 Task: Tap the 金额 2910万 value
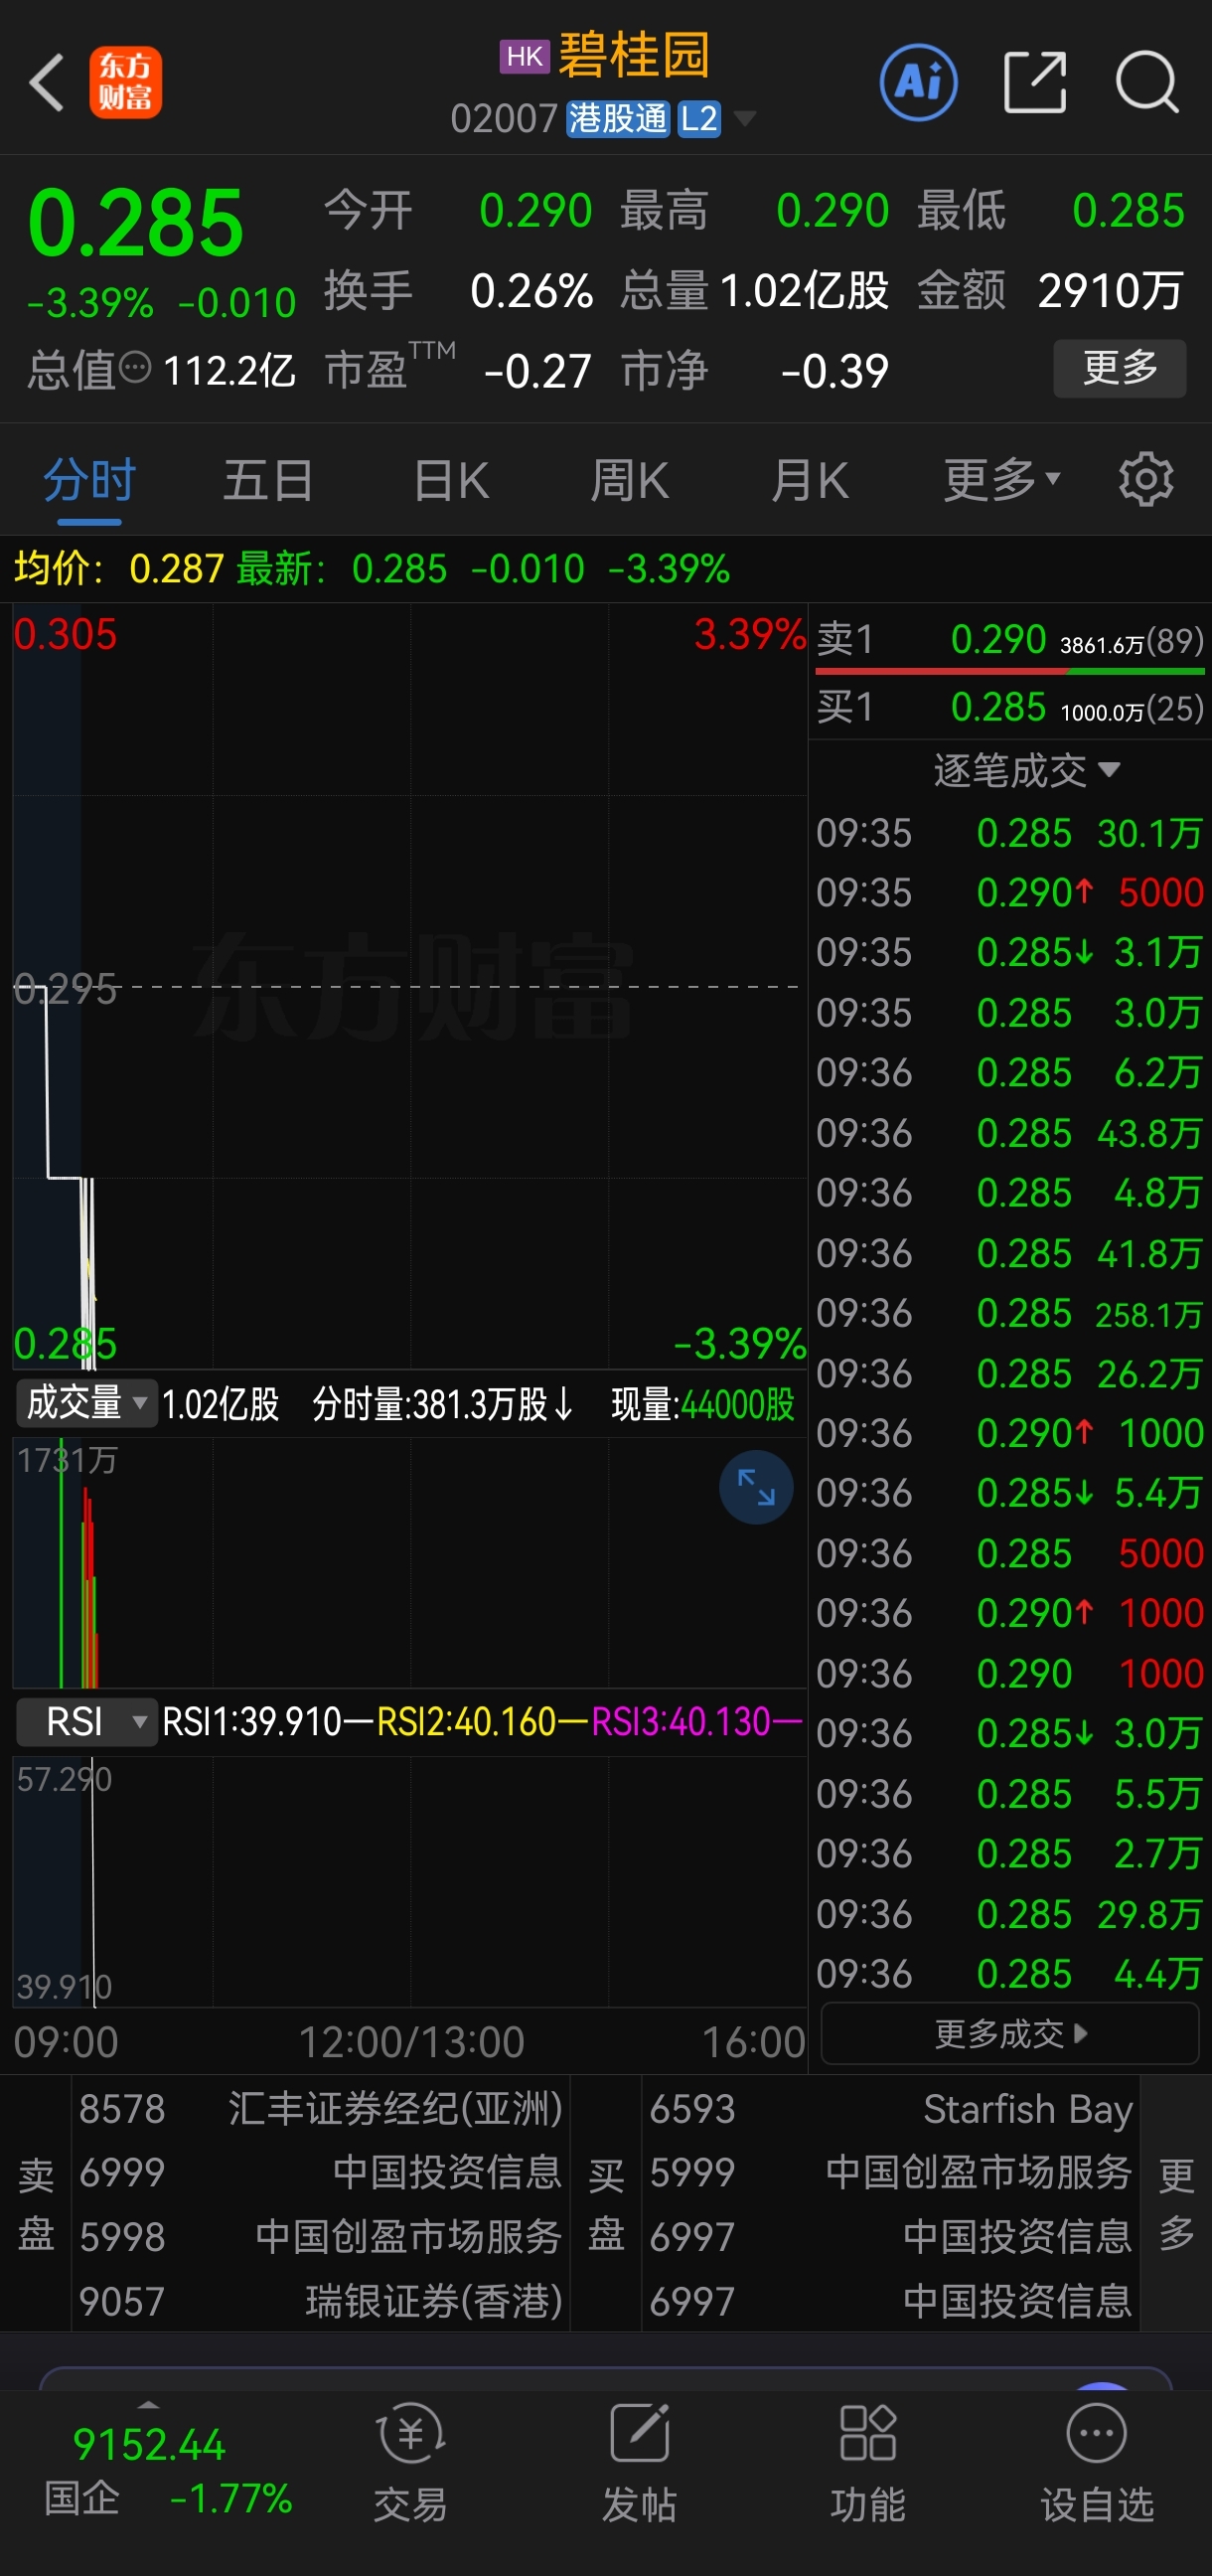click(x=1110, y=291)
